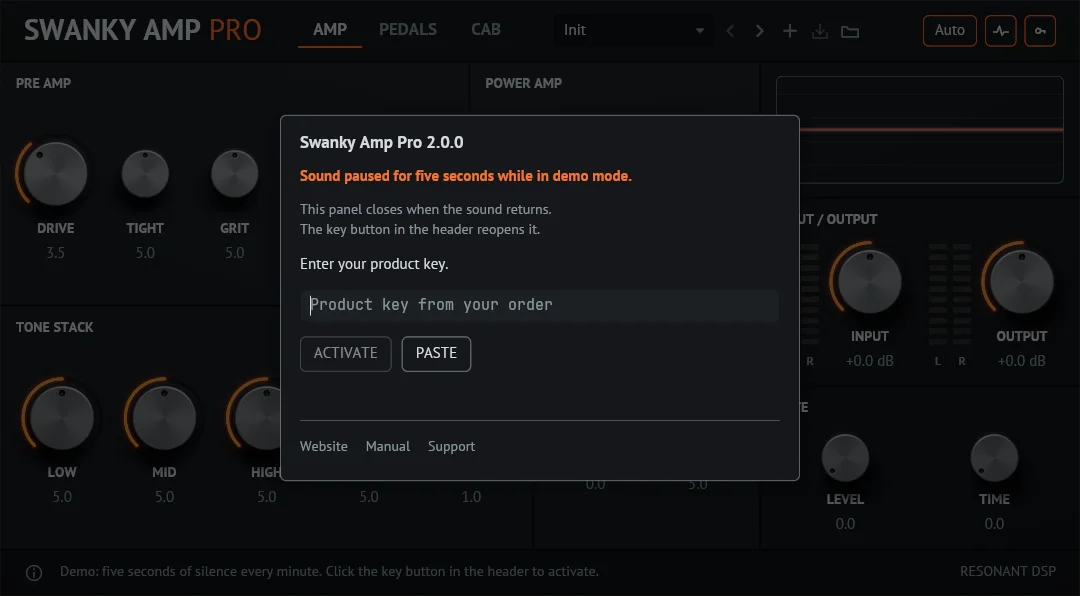This screenshot has width=1080, height=596.
Task: Go to the next preset arrow
Action: click(760, 31)
